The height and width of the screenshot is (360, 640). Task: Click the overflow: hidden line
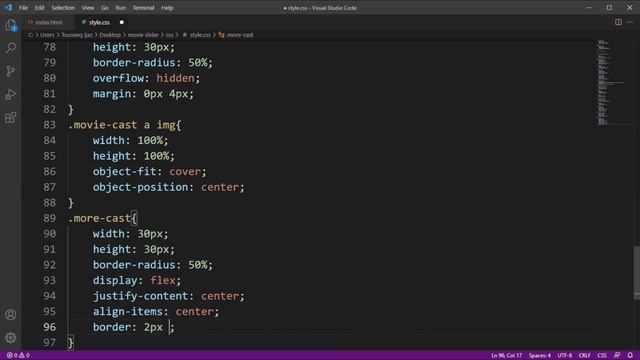[x=147, y=78]
